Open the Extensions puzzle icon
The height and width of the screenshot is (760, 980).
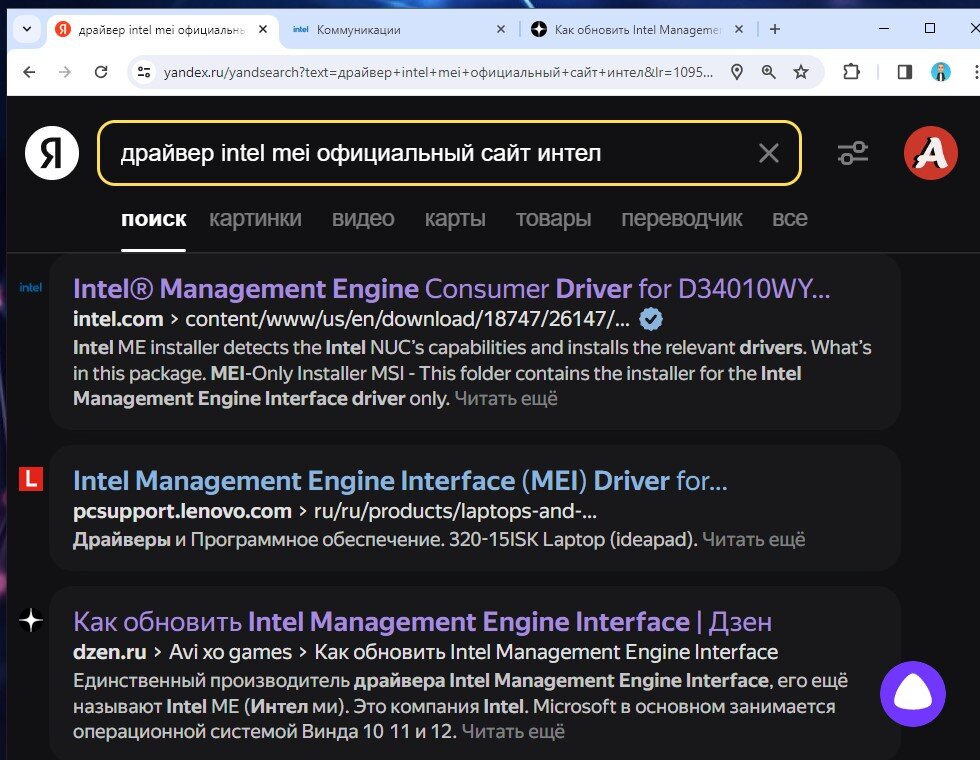point(851,72)
